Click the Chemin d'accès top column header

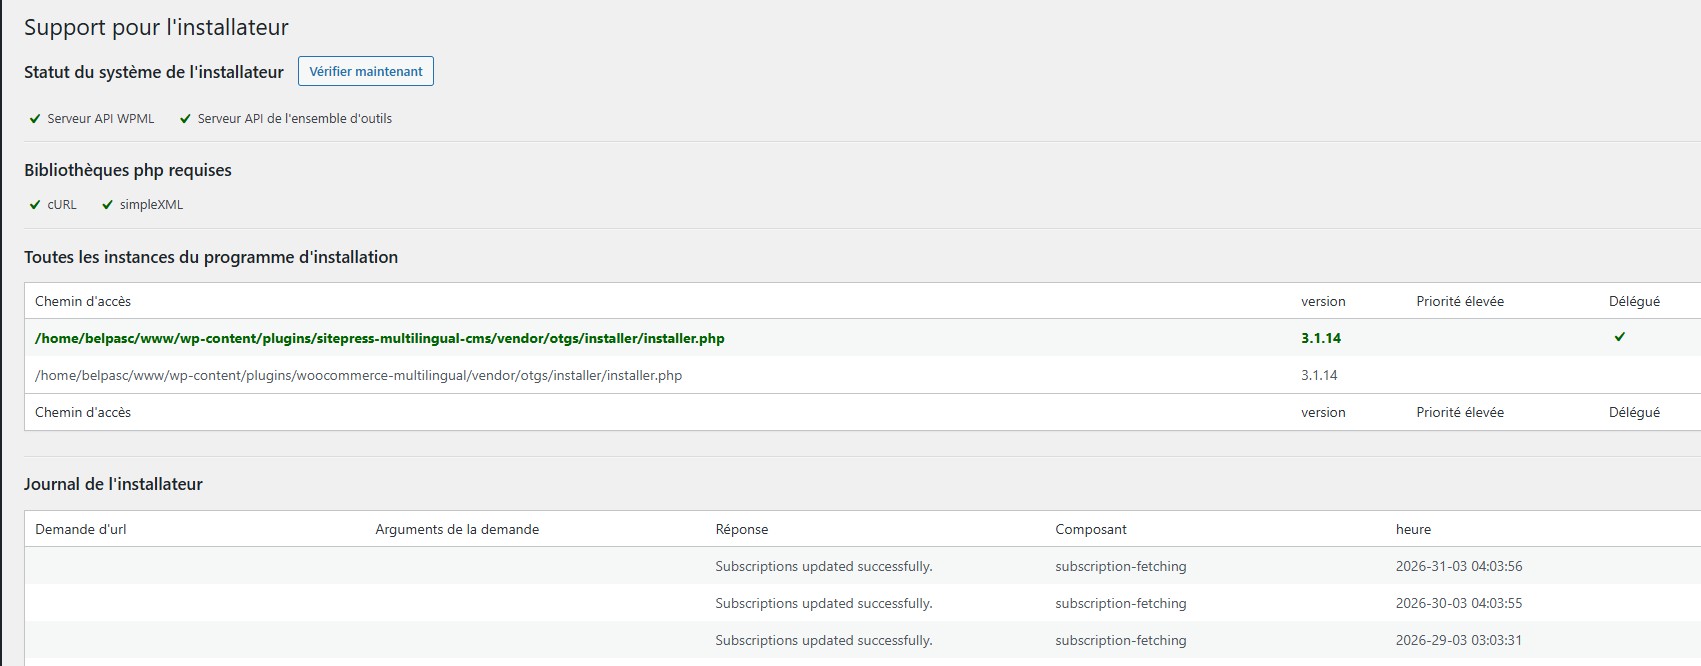[83, 301]
